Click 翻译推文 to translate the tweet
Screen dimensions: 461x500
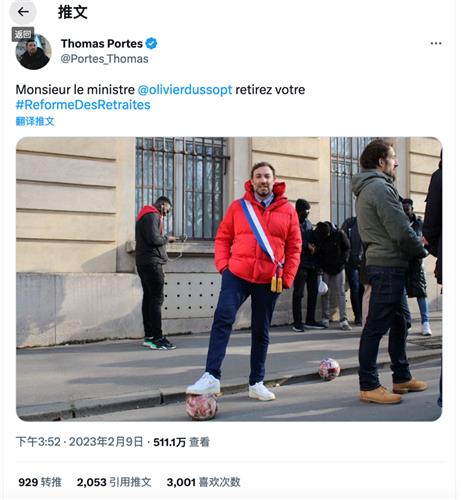point(35,121)
